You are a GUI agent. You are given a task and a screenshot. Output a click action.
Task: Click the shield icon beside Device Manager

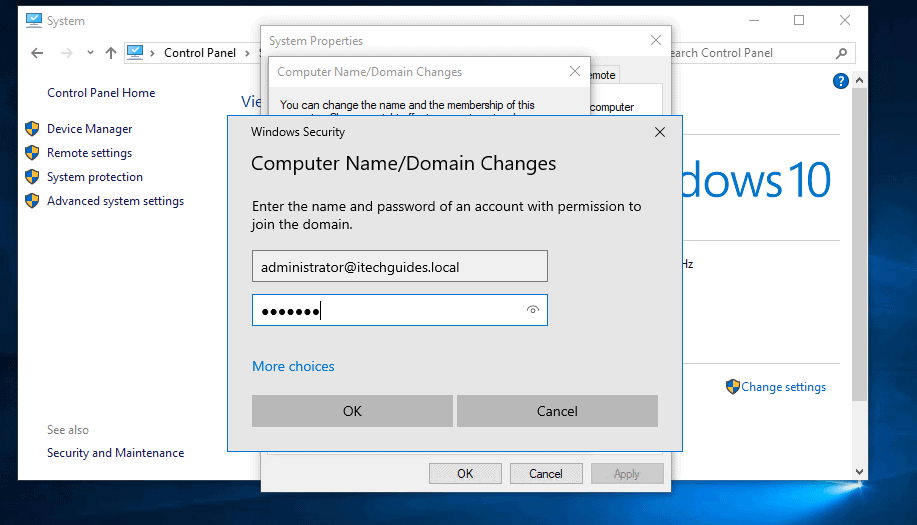click(32, 129)
